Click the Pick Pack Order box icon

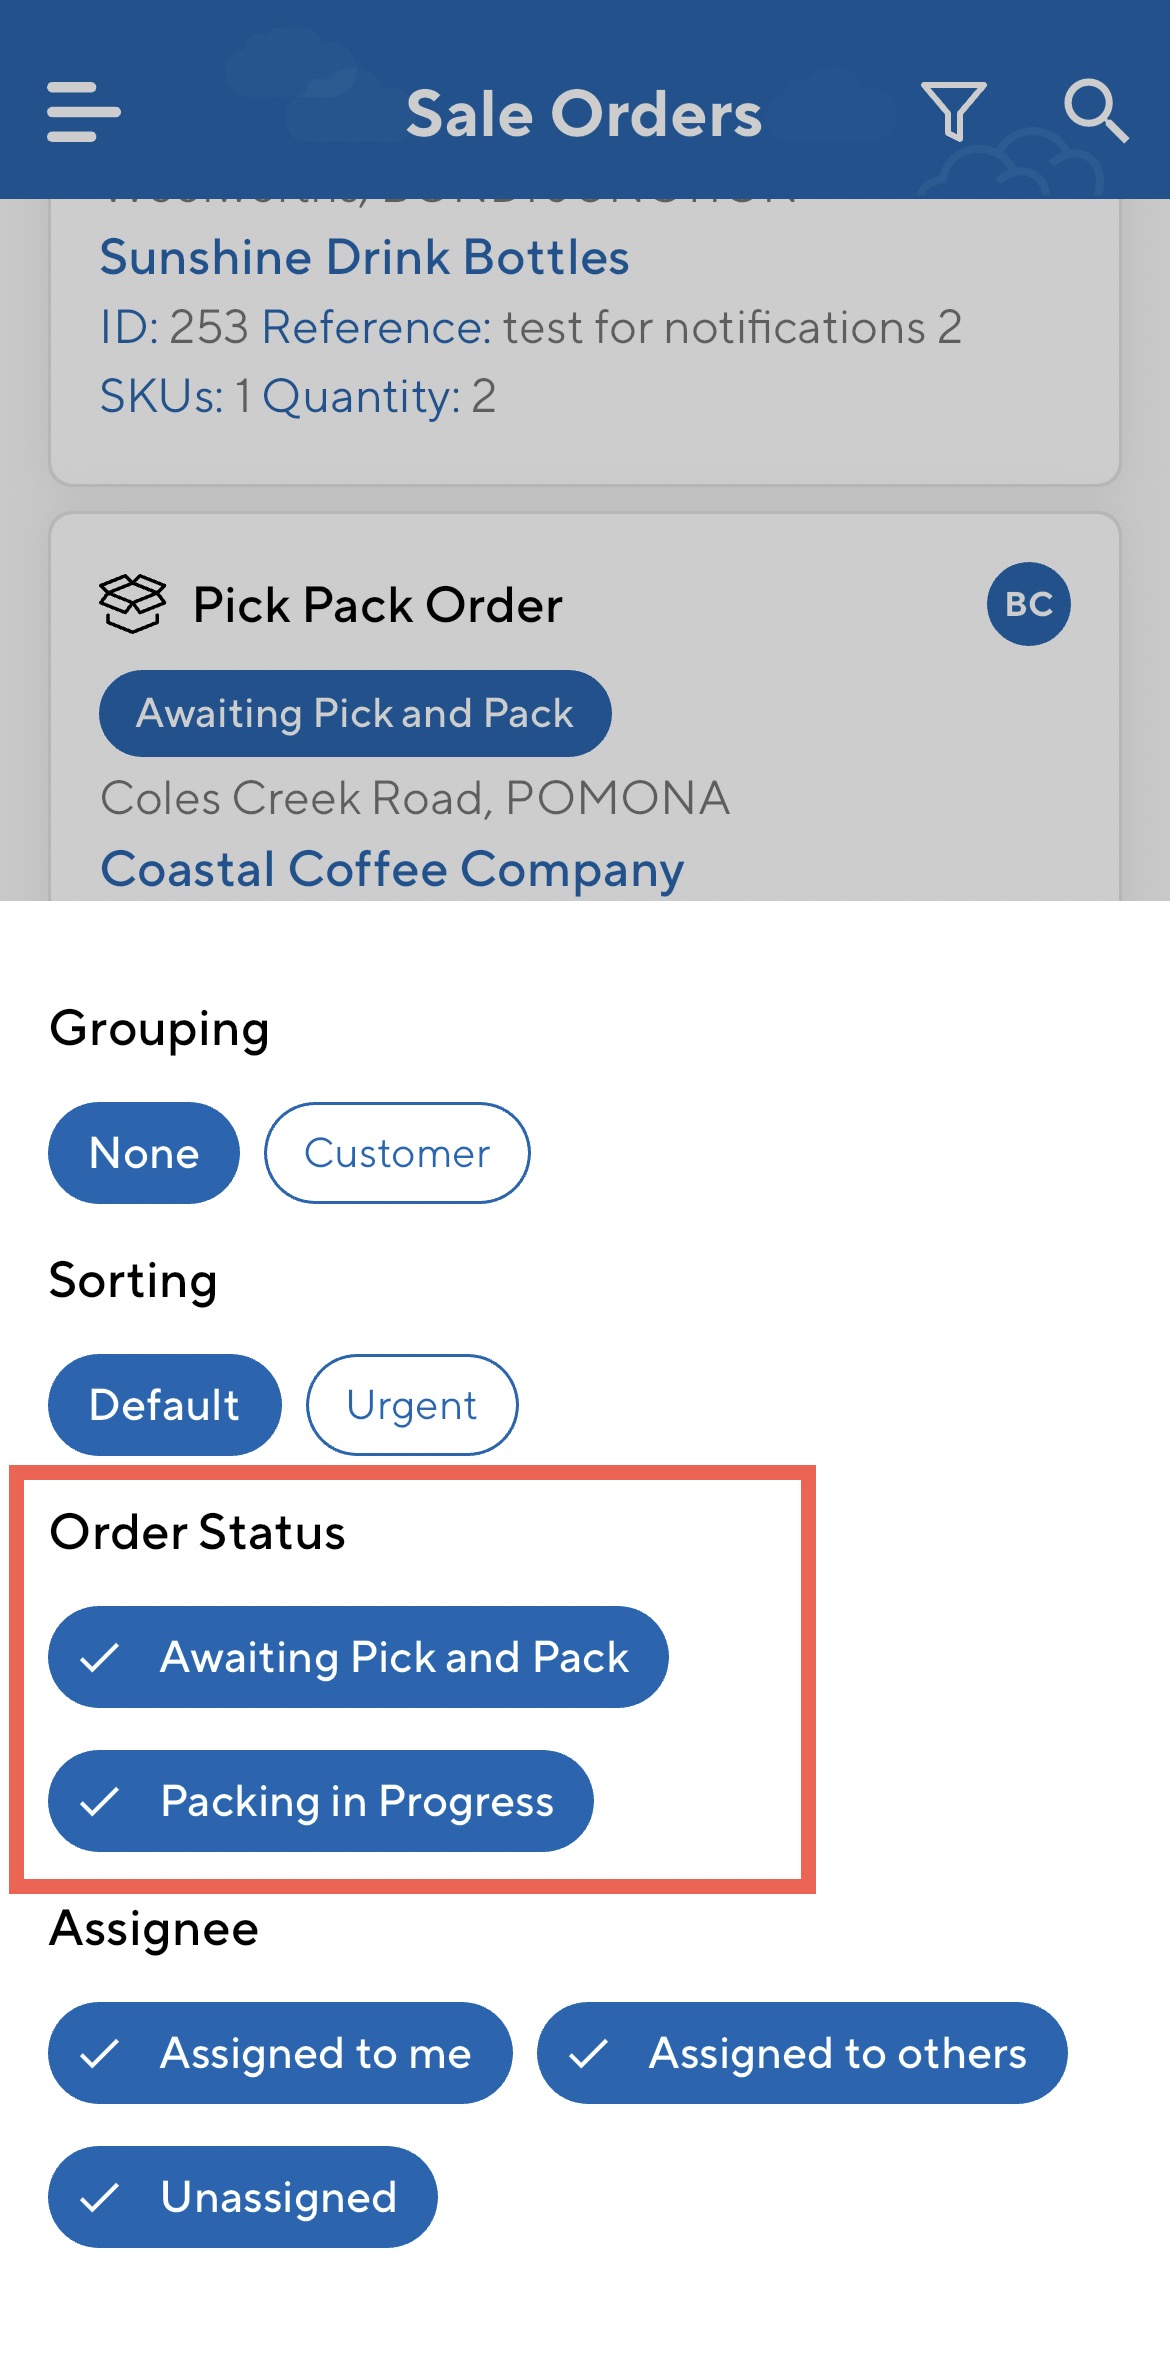132,604
